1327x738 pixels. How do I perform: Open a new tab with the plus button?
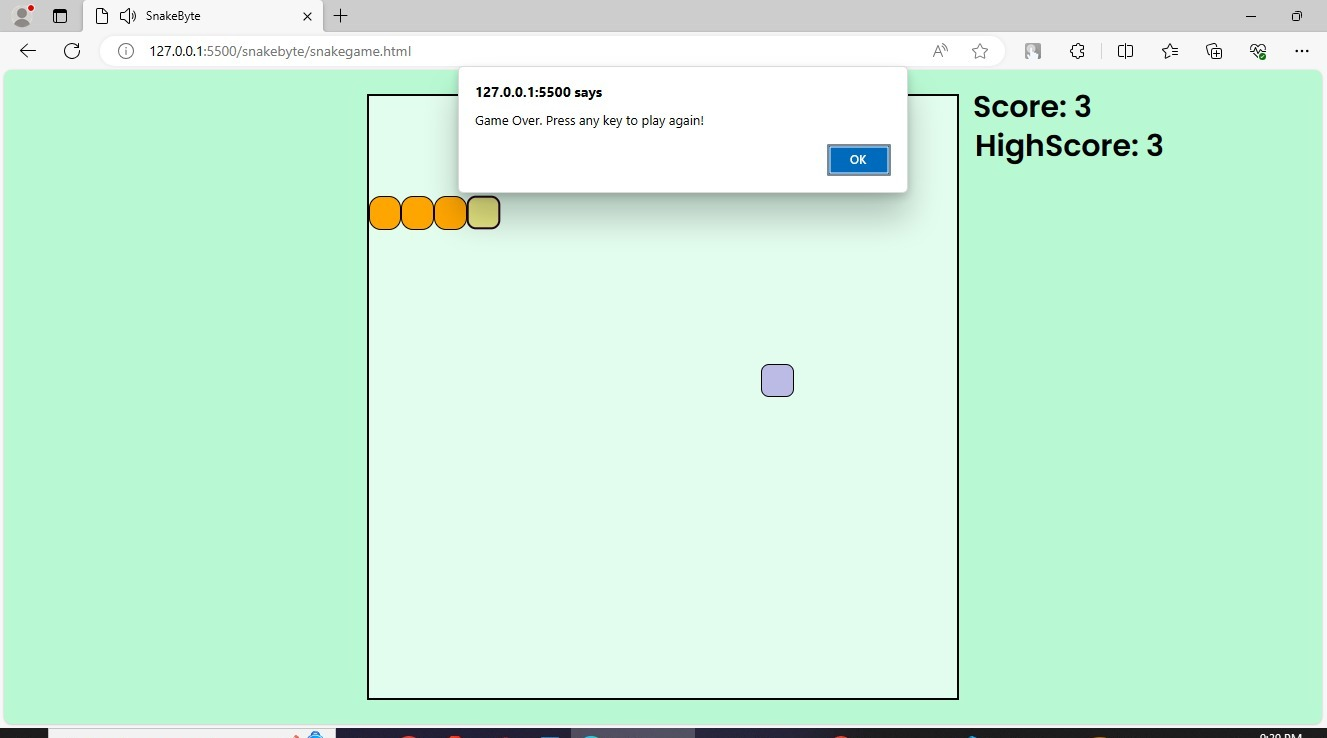[x=341, y=16]
